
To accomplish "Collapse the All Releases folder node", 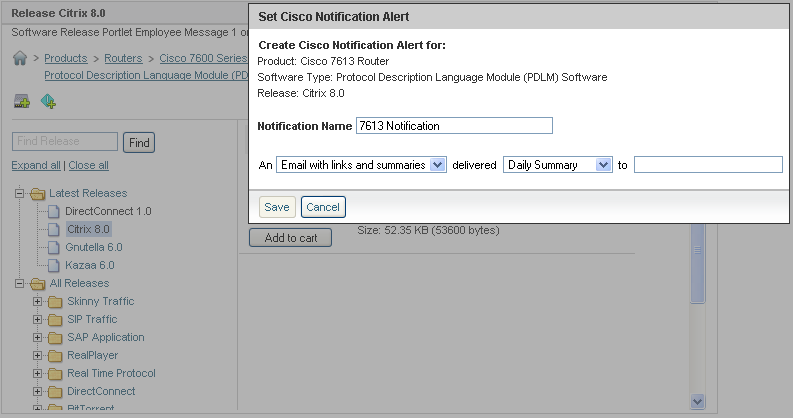I will [x=19, y=283].
